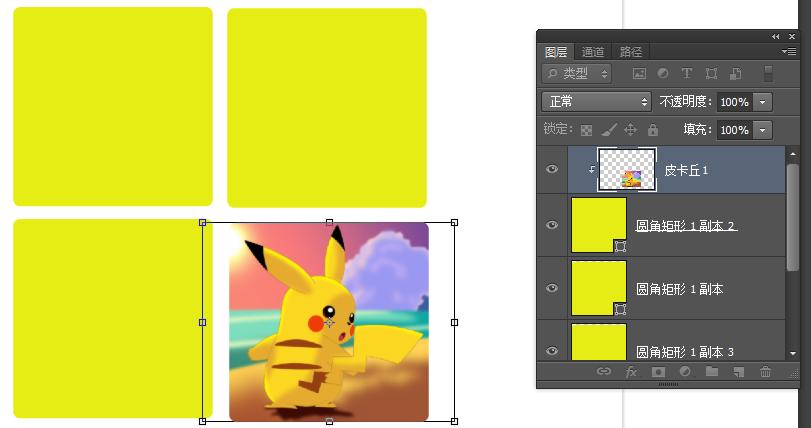
Task: Toggle lock all padlock icon
Action: (x=653, y=129)
